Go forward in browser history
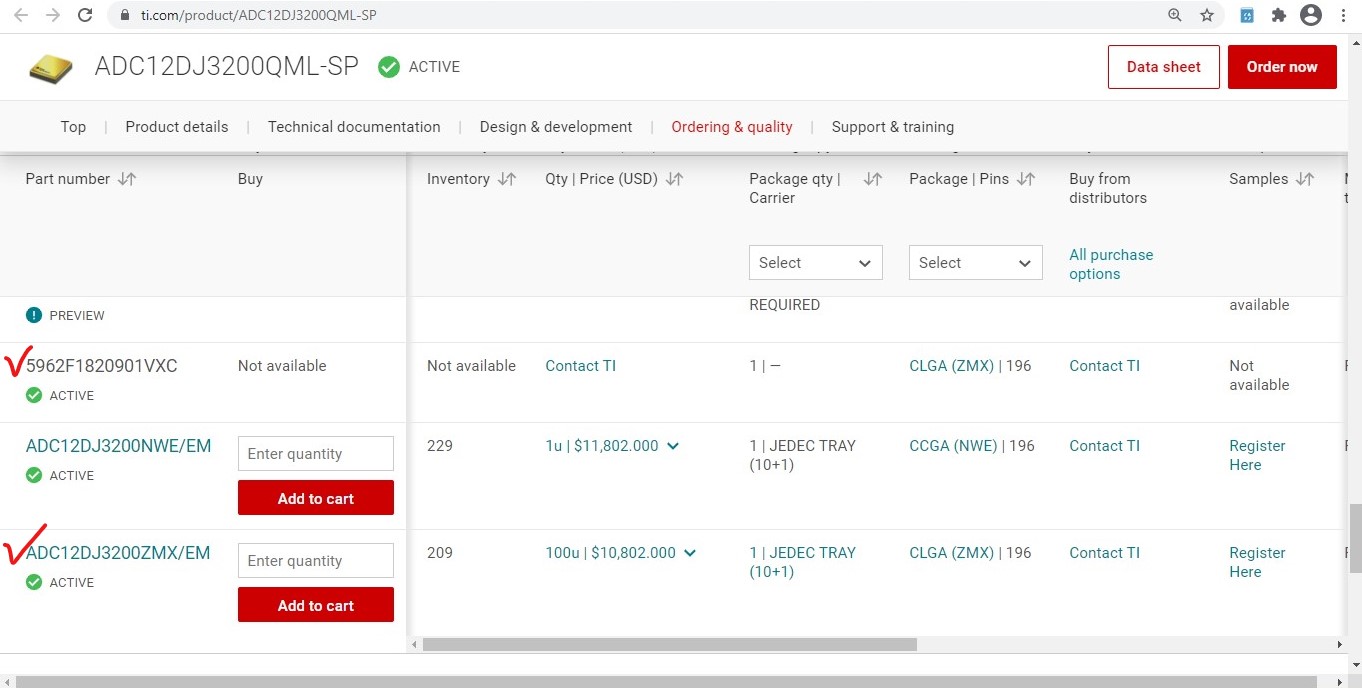 click(53, 15)
